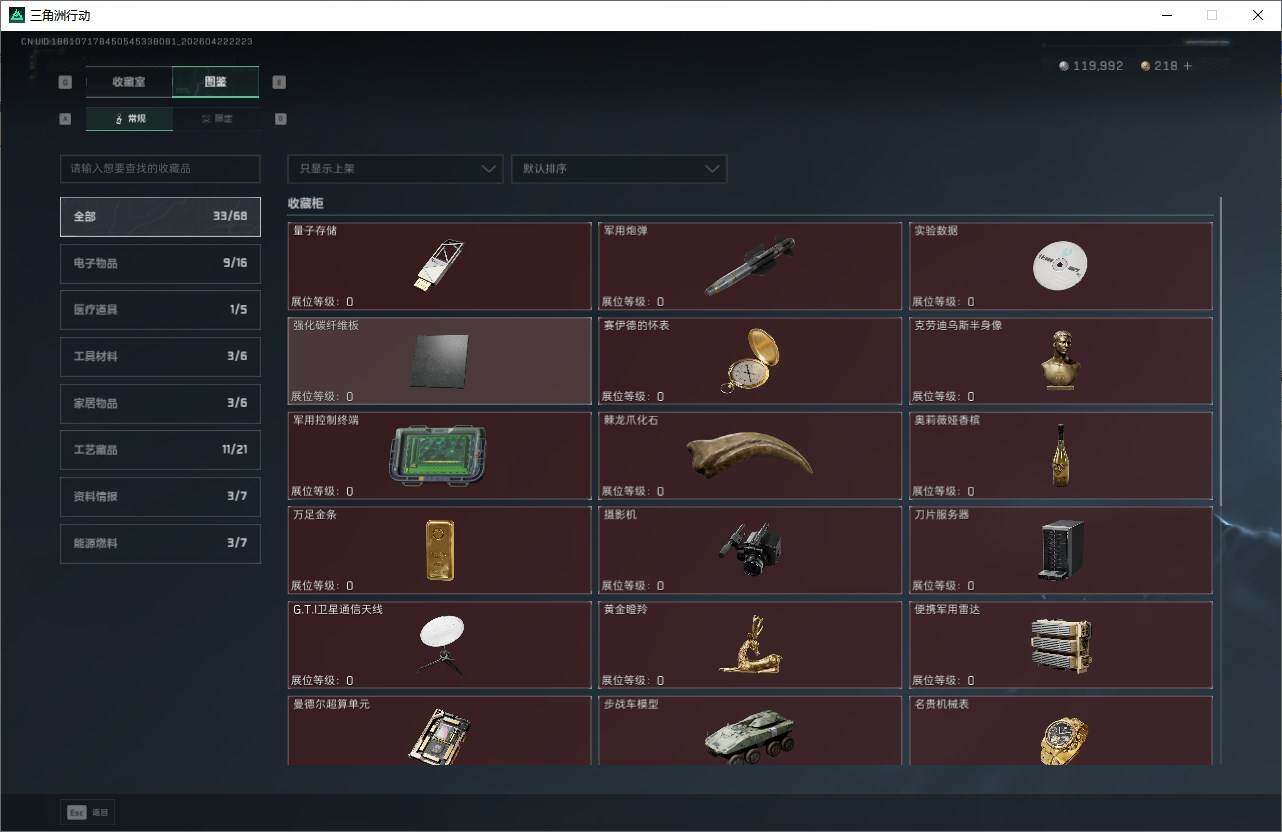Viewport: 1282px width, 832px height.
Task: Choose the 黄金瞪羚 golden gazelle
Action: (750, 645)
